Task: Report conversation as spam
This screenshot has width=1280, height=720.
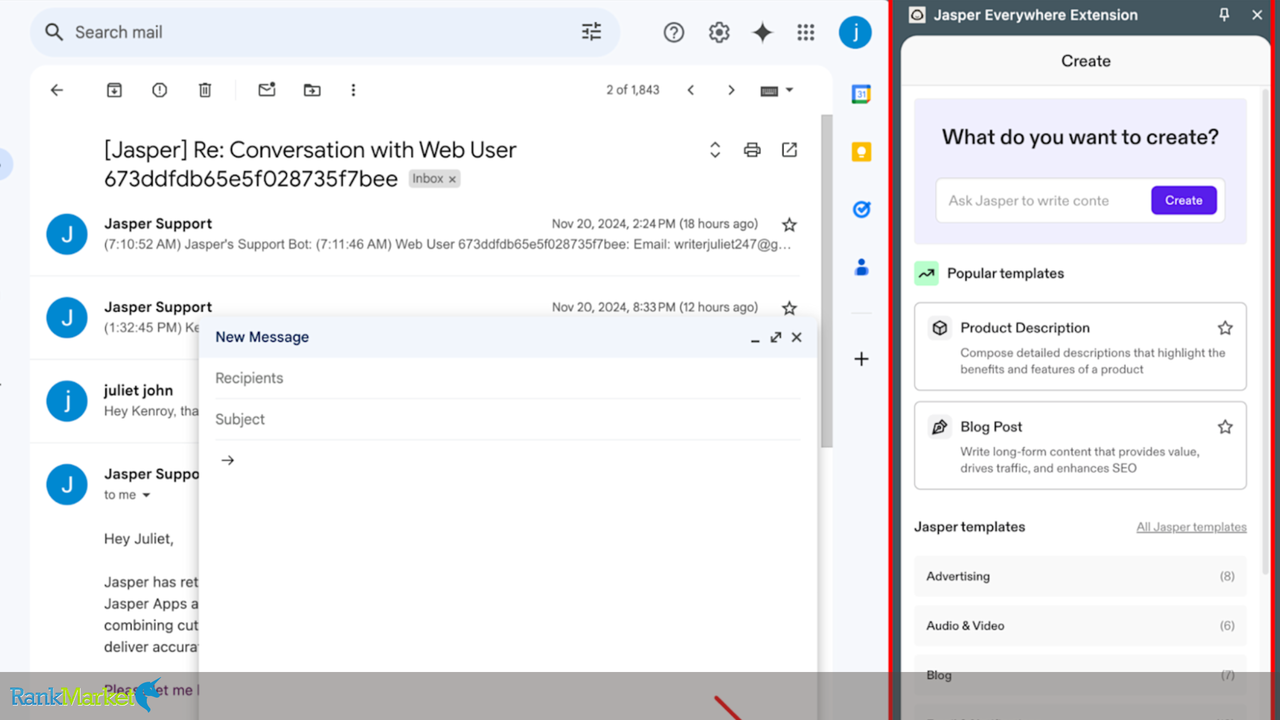Action: pos(160,90)
